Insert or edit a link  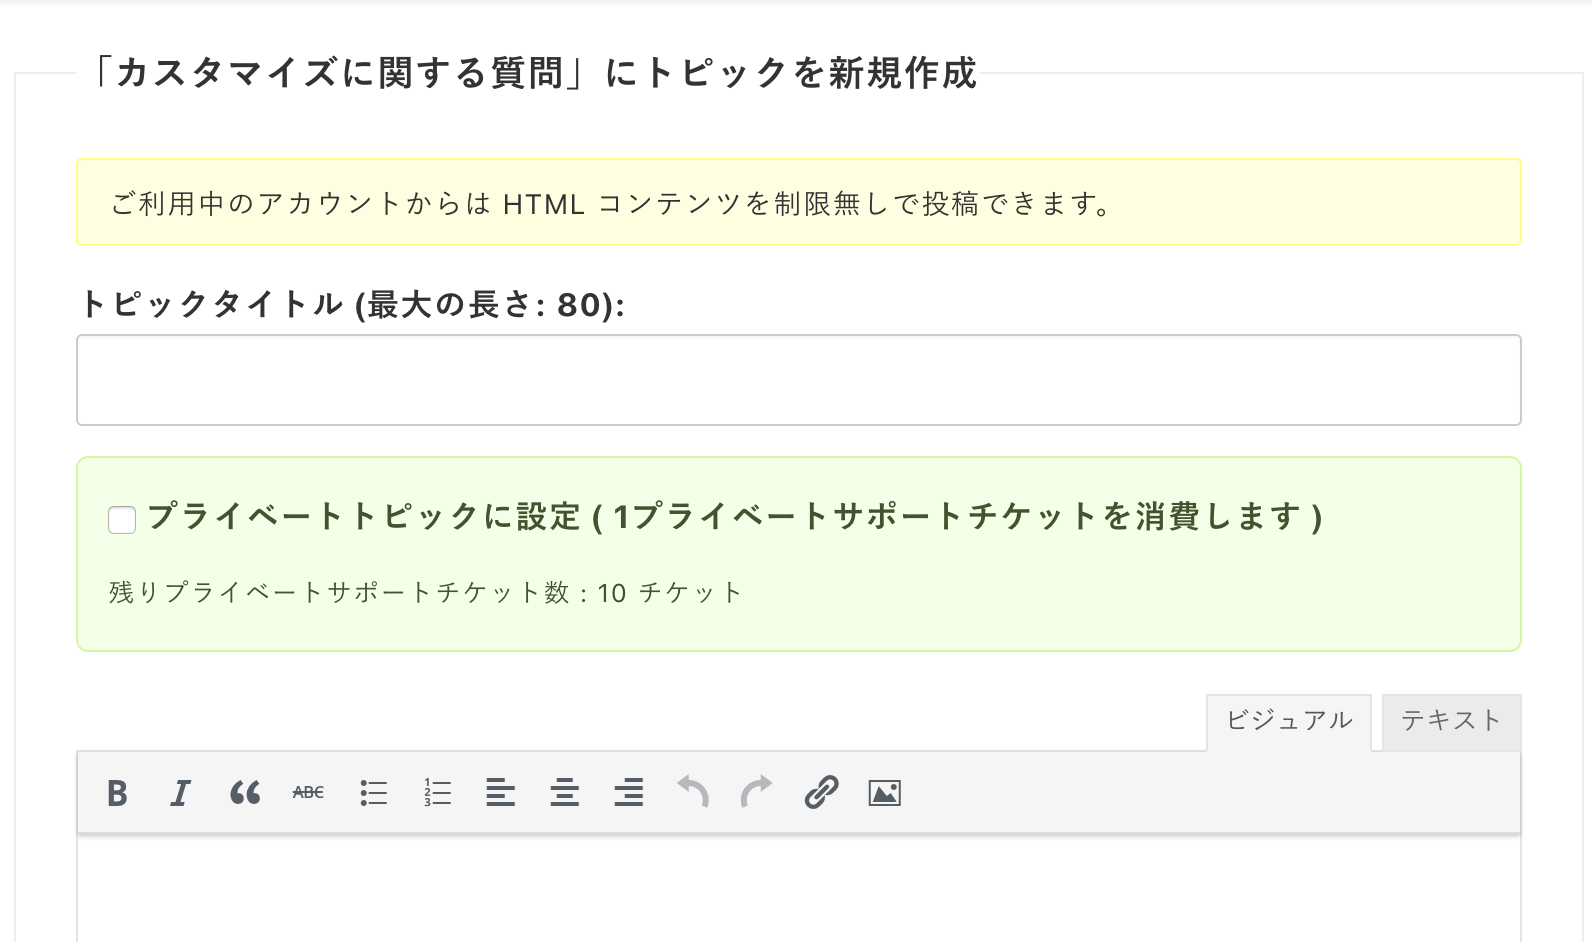click(821, 793)
